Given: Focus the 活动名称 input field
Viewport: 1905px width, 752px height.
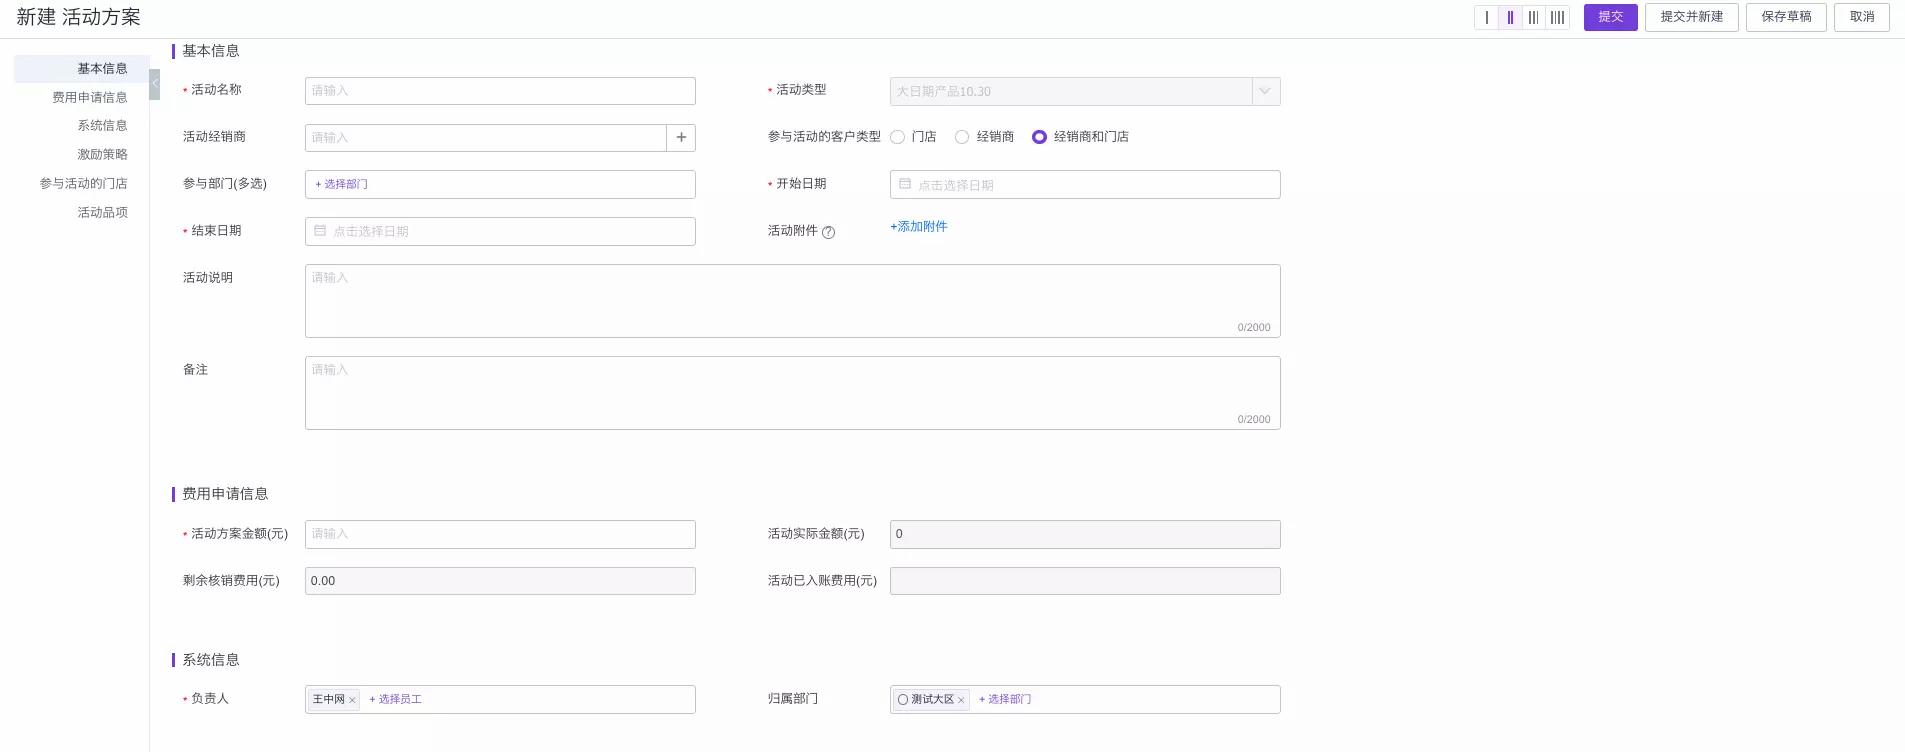Looking at the screenshot, I should (500, 91).
